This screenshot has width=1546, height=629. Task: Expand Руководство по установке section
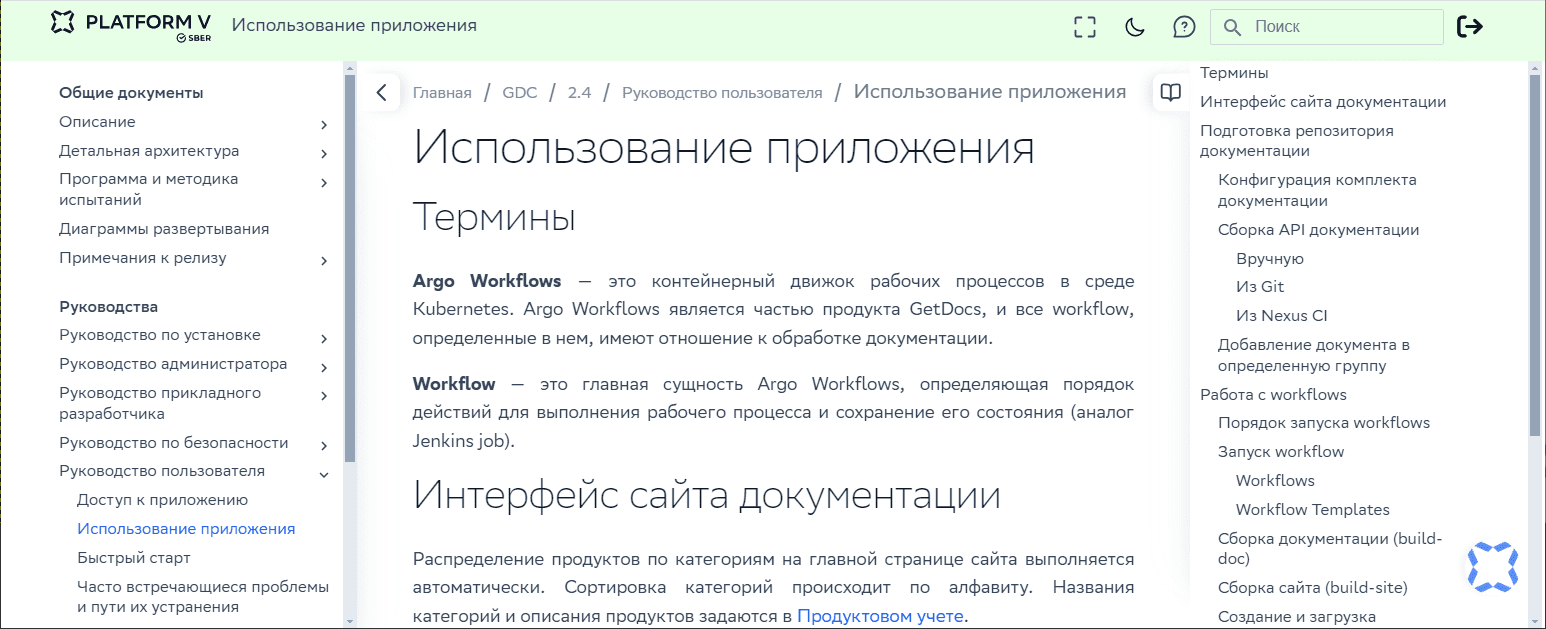[x=323, y=338]
